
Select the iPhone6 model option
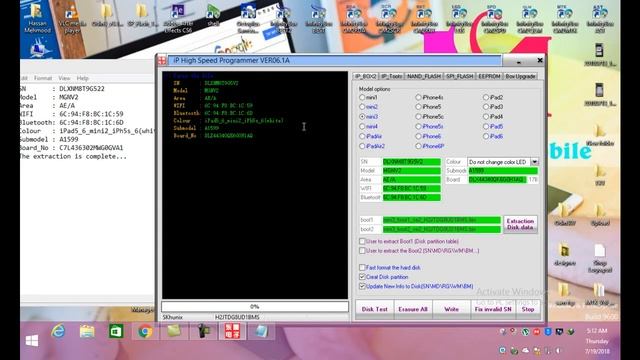[x=418, y=136]
